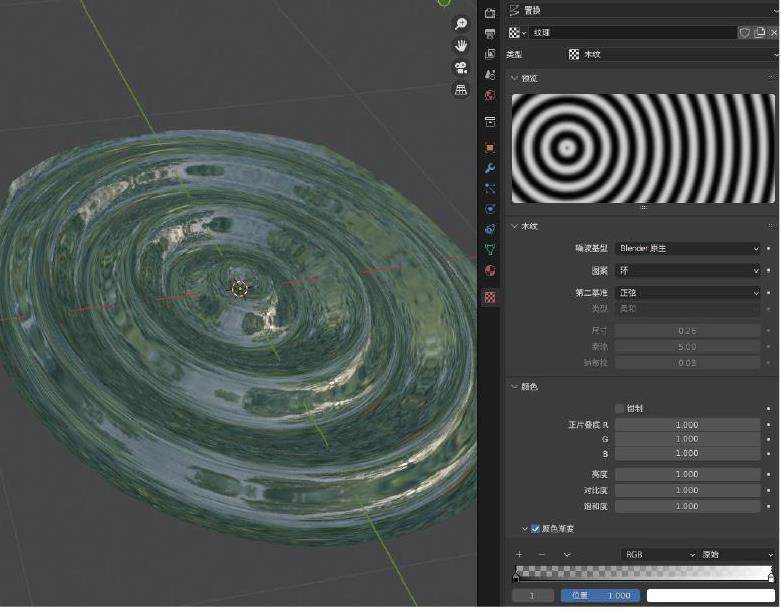Click the minus button to remove color stop

[x=541, y=554]
